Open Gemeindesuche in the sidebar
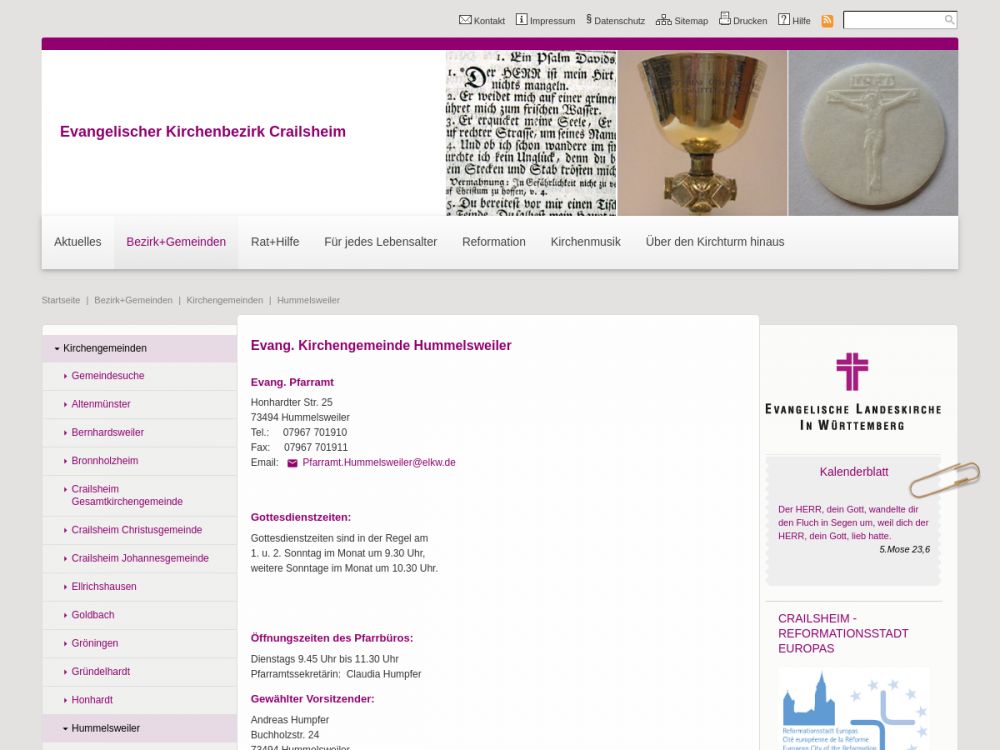 coord(108,376)
